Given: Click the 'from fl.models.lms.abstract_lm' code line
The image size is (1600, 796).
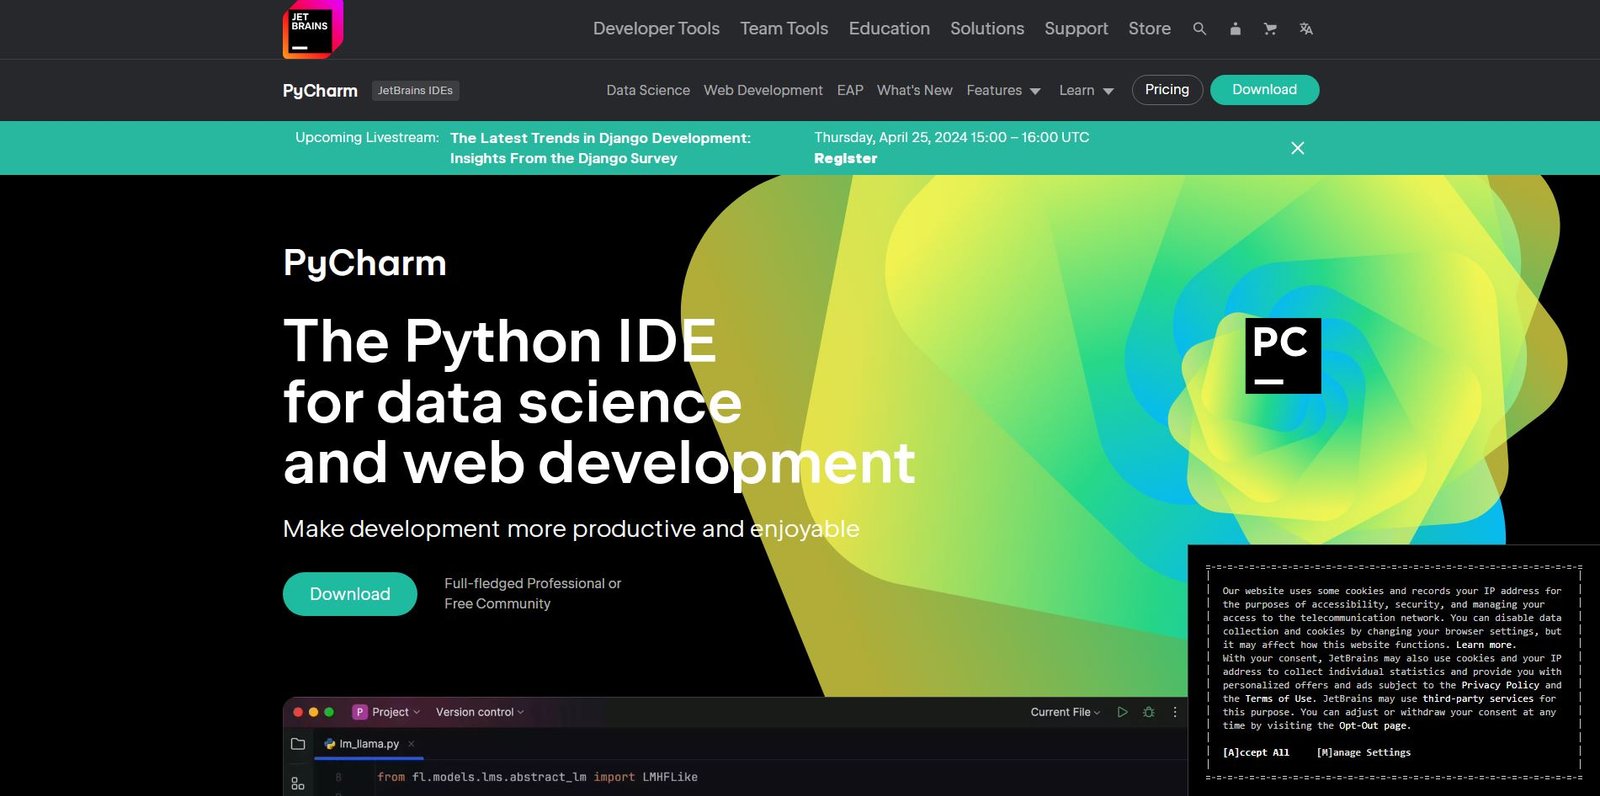Looking at the screenshot, I should pos(537,777).
